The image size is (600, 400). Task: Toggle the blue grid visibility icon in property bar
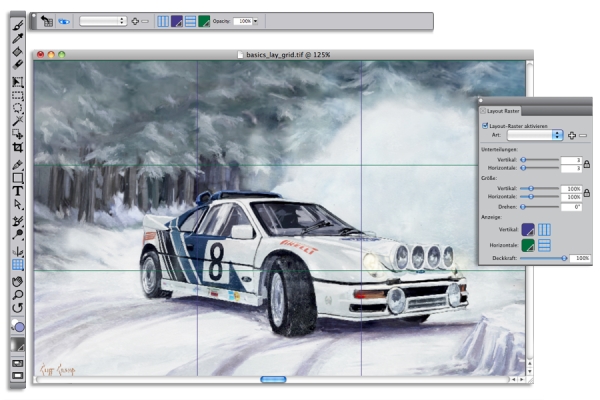(x=64, y=21)
